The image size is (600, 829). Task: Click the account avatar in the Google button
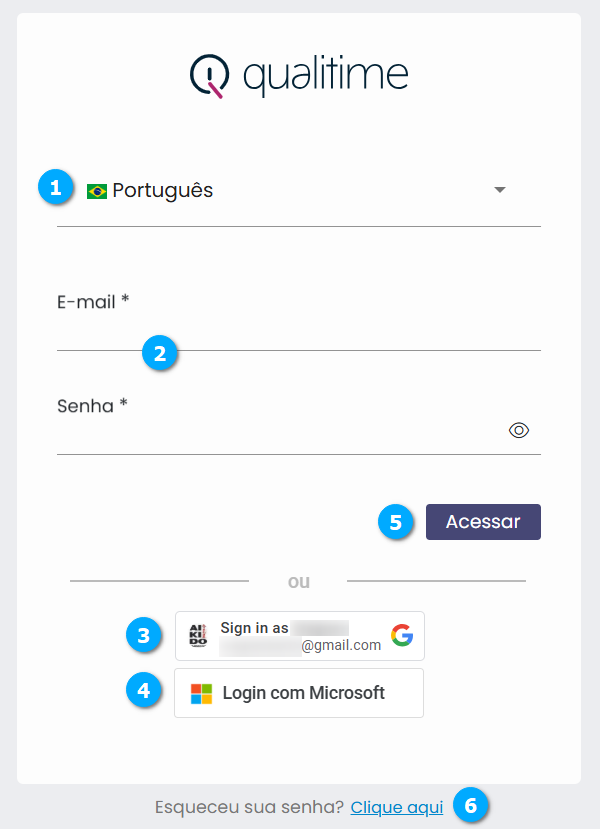point(198,635)
